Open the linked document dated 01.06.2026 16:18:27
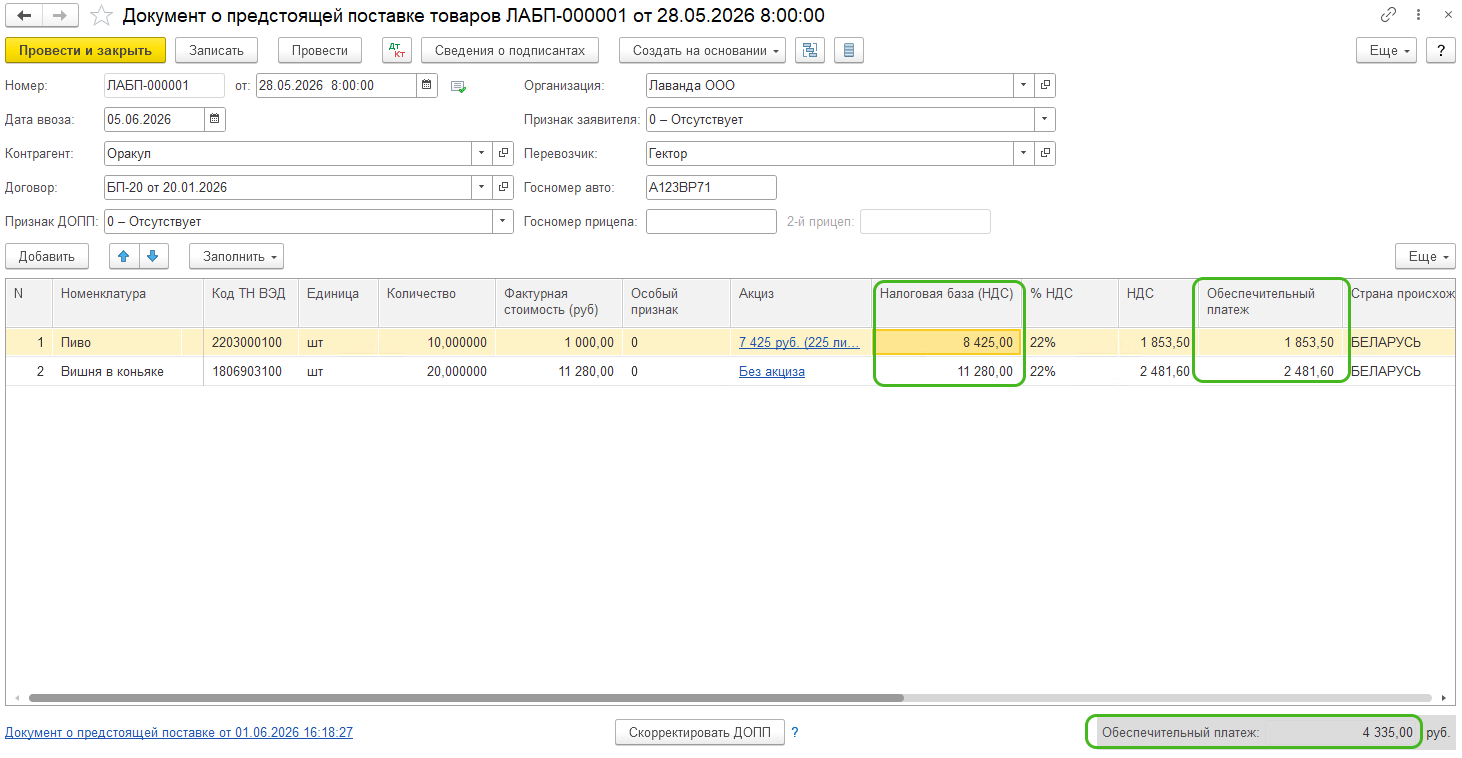 (179, 733)
